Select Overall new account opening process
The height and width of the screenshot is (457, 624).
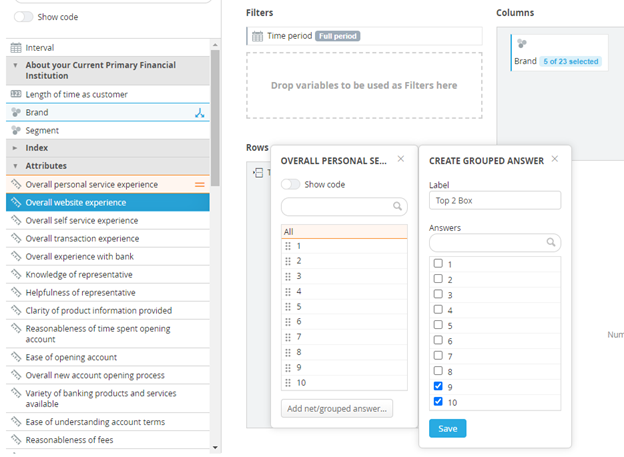click(x=108, y=375)
